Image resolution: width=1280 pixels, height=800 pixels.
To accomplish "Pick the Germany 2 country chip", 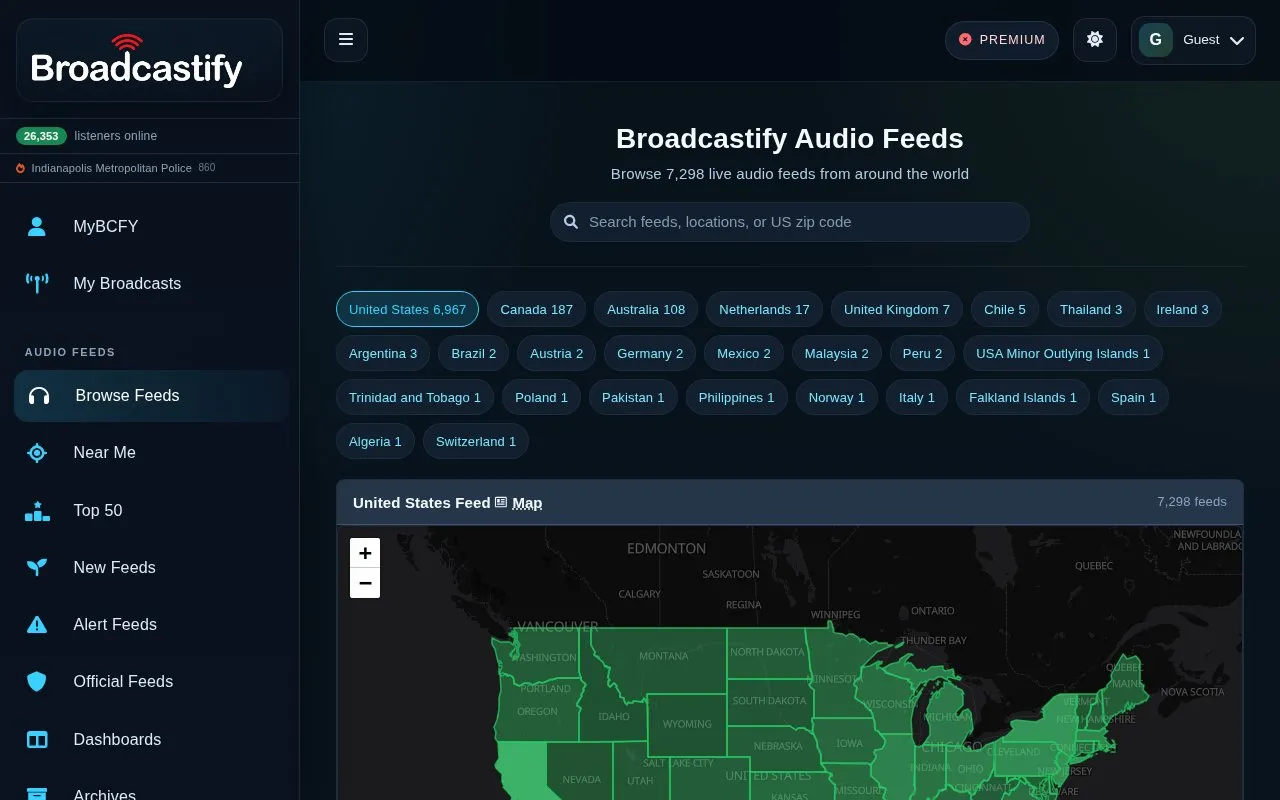I will coord(650,353).
